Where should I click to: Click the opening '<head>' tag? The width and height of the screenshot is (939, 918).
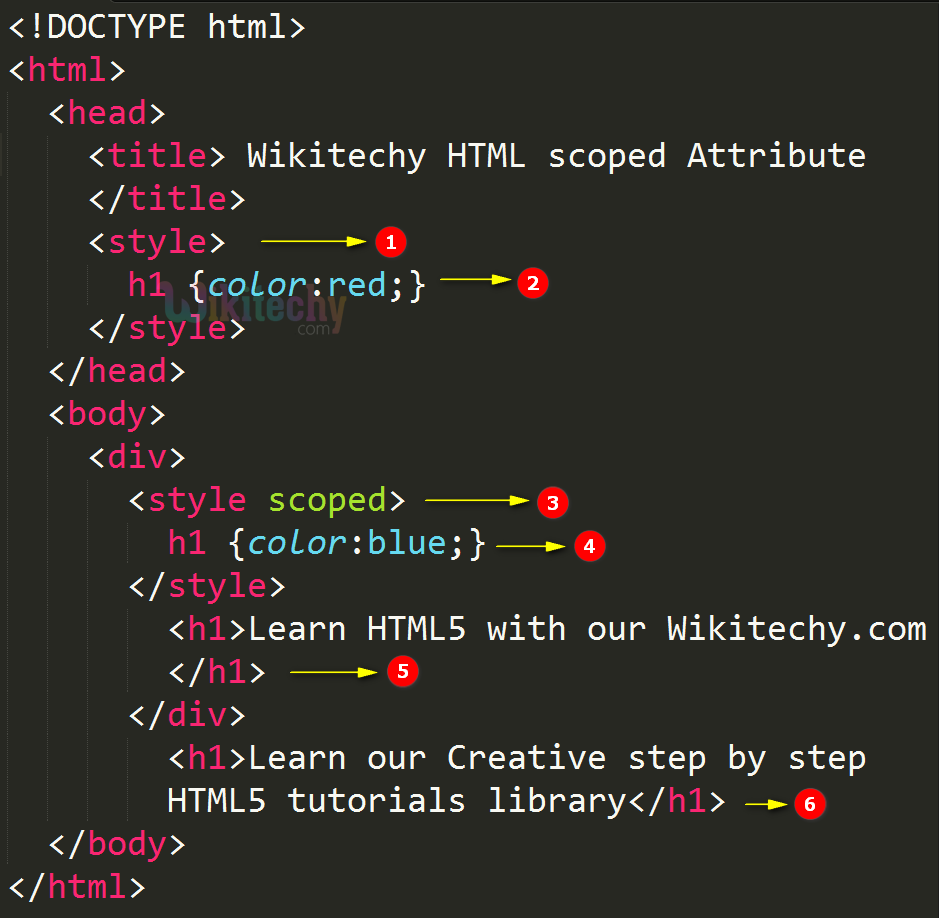(x=107, y=113)
